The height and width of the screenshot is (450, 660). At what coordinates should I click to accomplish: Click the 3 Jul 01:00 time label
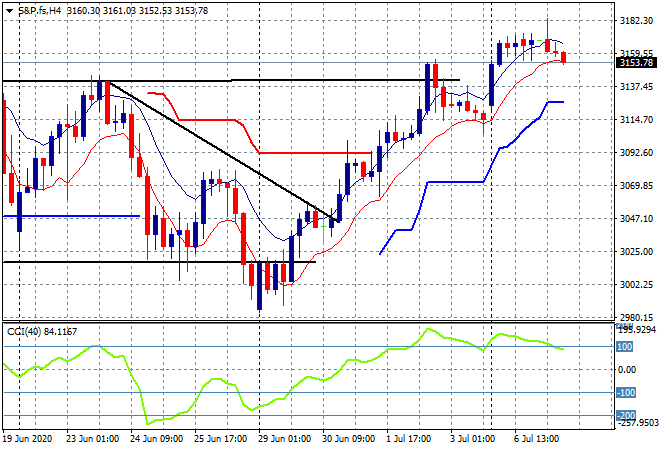click(x=473, y=439)
